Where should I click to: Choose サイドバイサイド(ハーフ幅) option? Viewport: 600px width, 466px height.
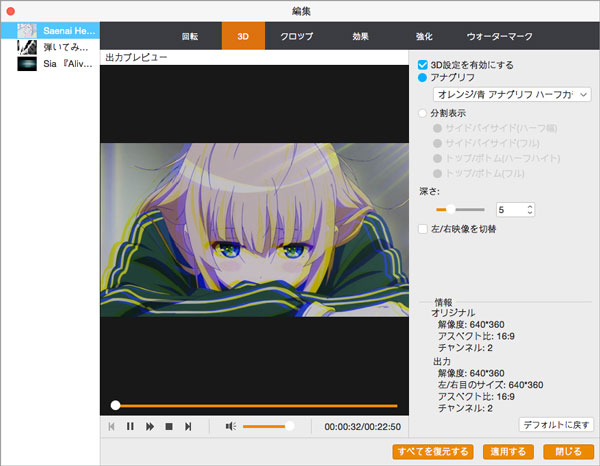tap(437, 128)
